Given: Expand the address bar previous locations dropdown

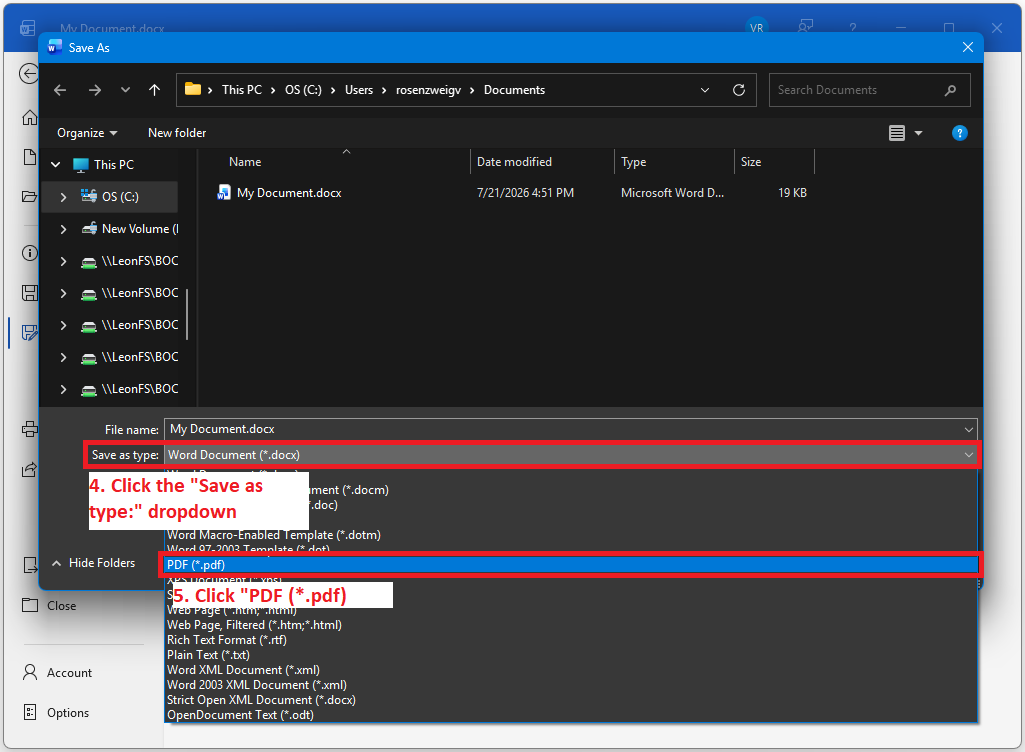Looking at the screenshot, I should (705, 90).
